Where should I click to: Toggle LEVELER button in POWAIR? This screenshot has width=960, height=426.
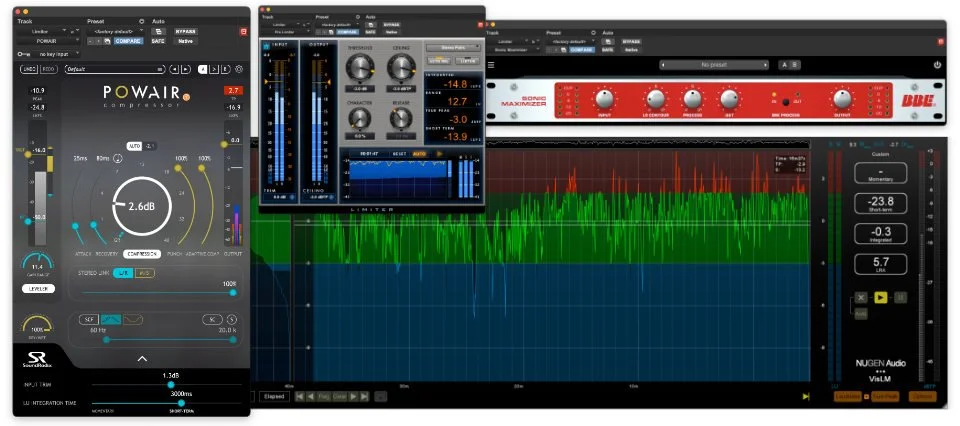point(39,288)
